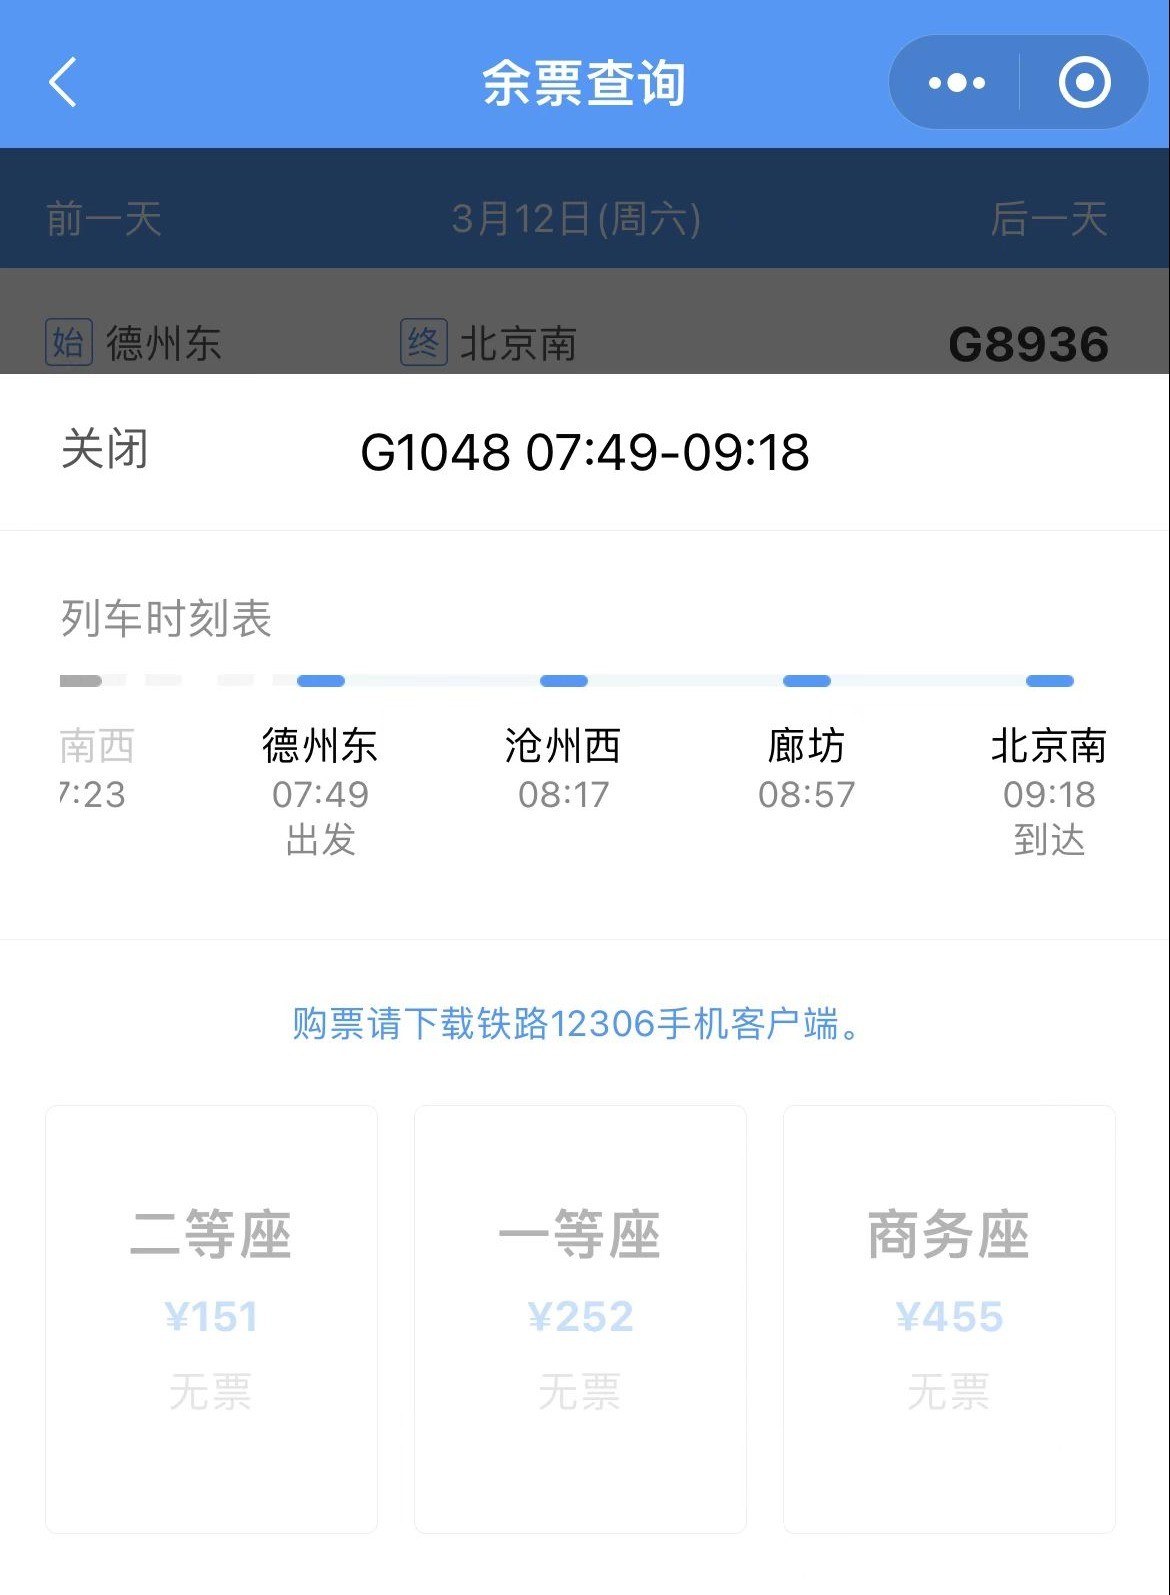Tap the terminal station 终 badge
Screen dimensions: 1170x1595
click(x=423, y=343)
